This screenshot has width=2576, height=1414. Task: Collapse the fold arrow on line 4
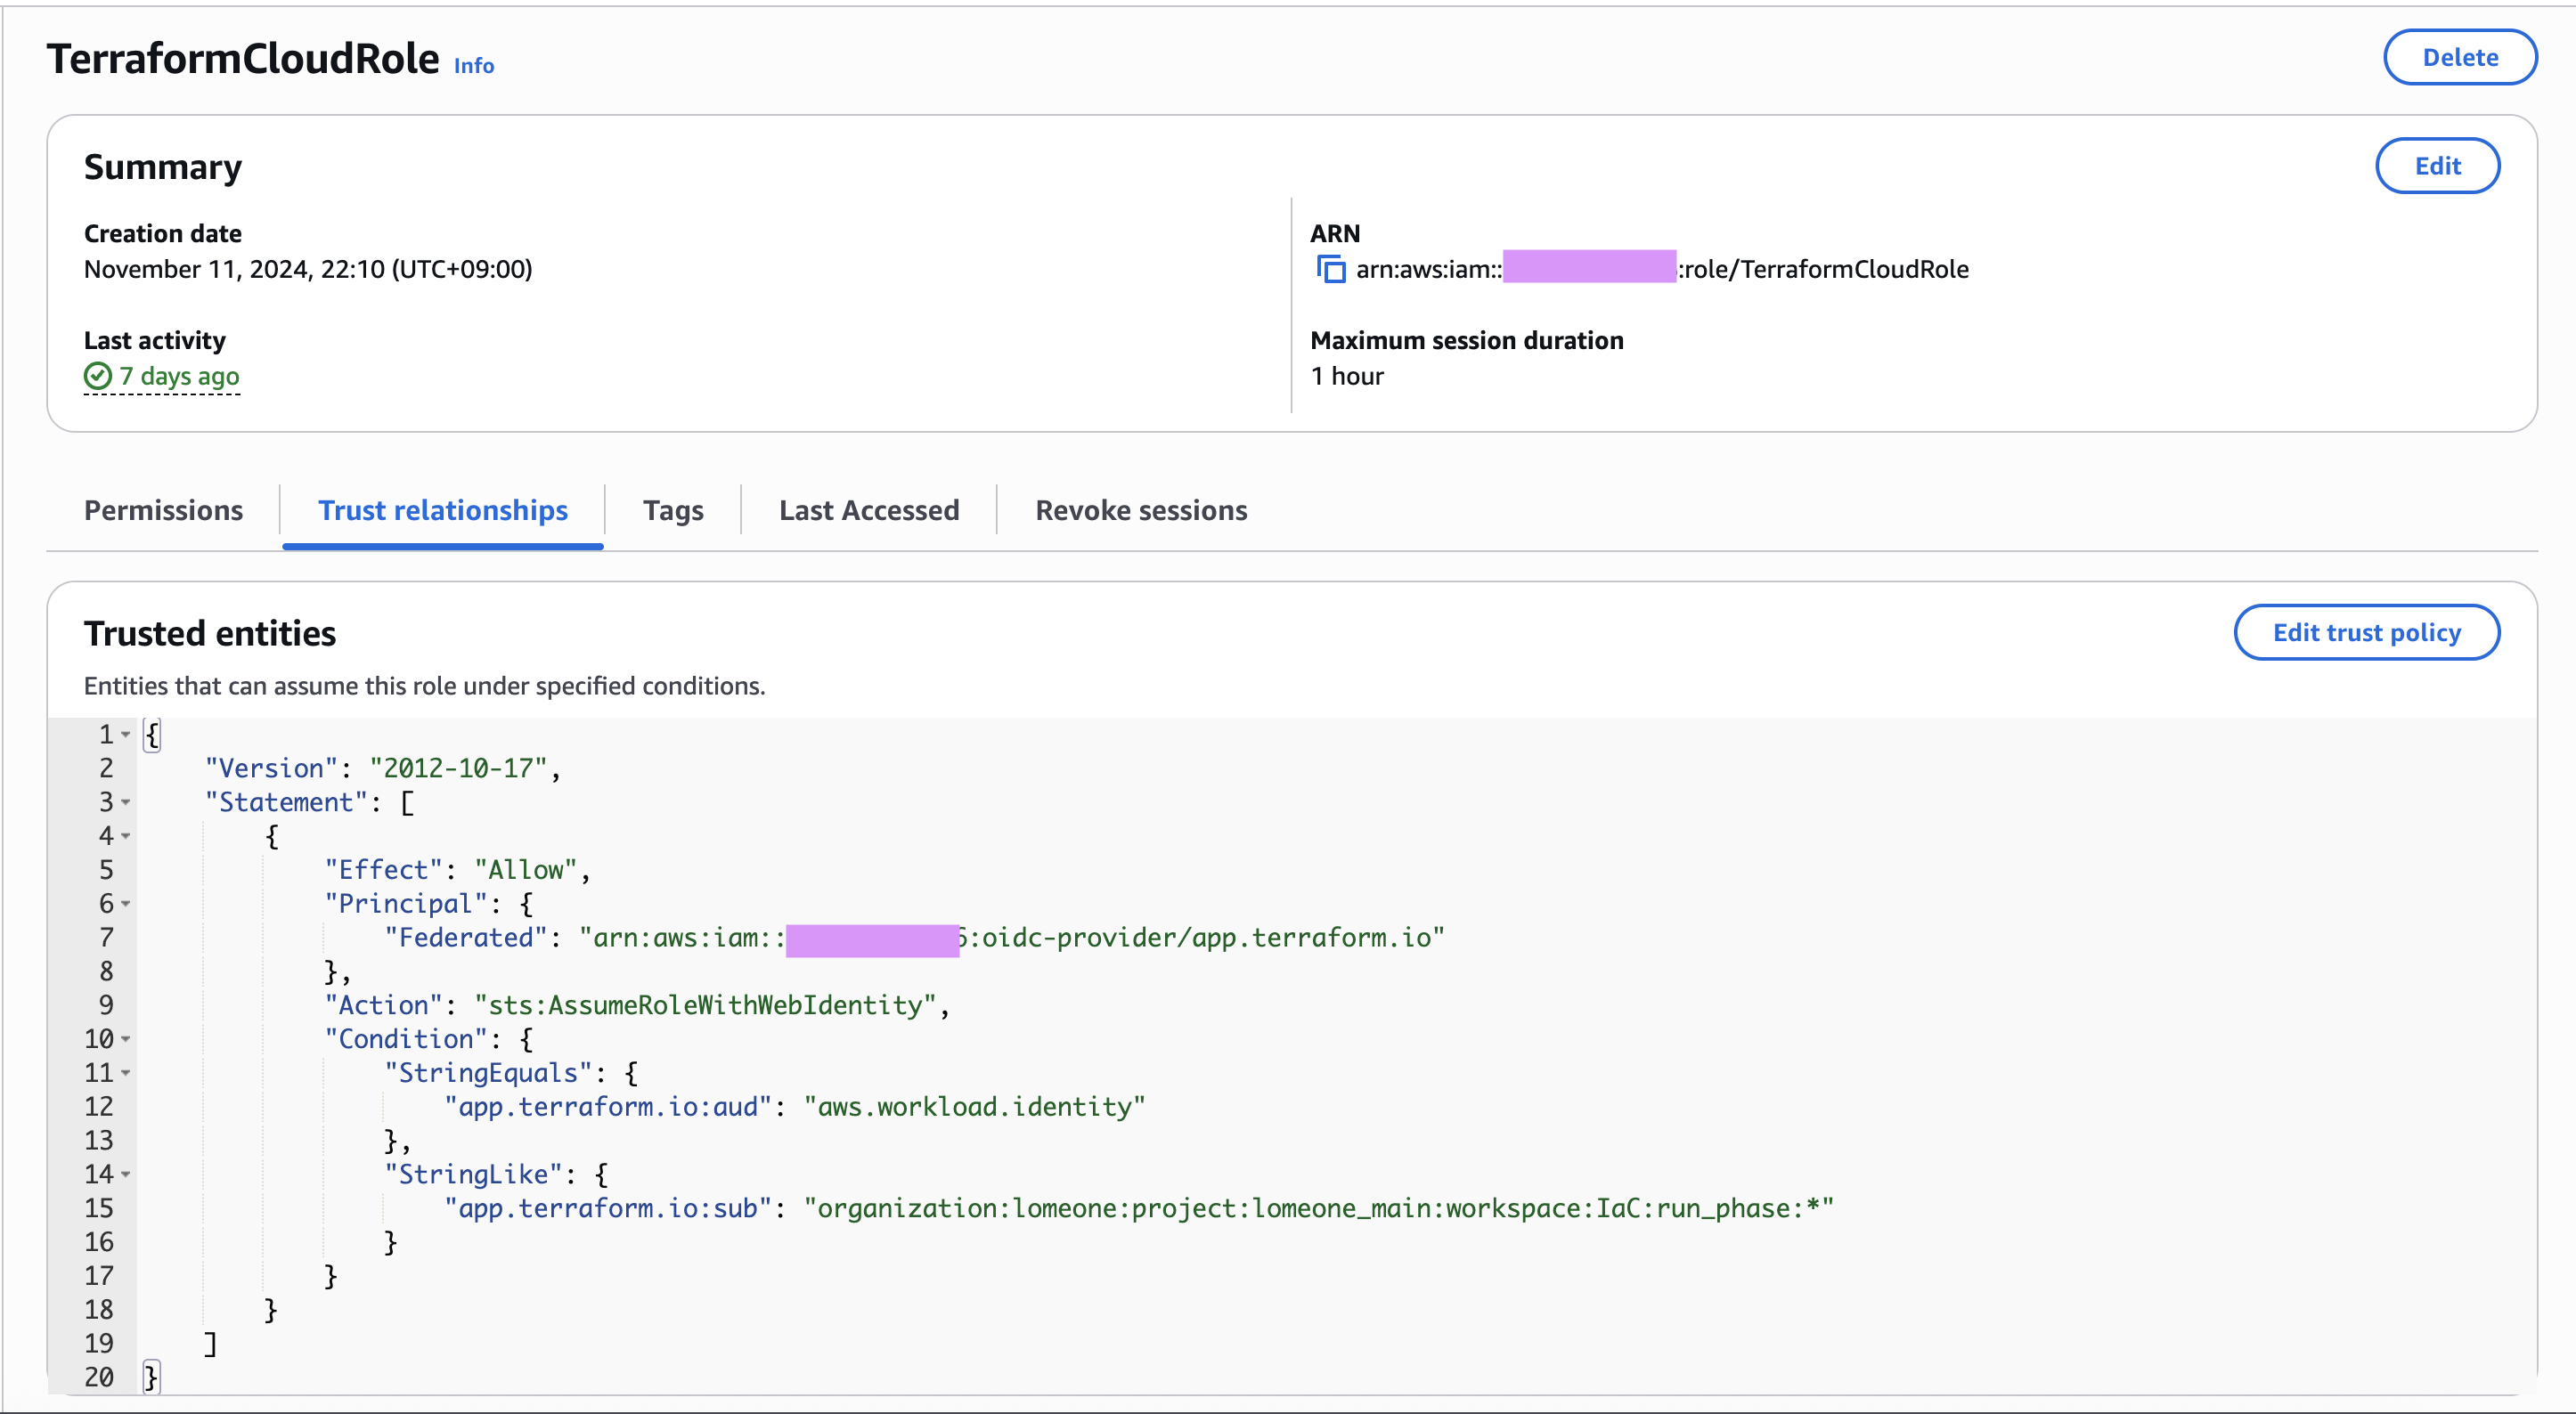coord(126,835)
